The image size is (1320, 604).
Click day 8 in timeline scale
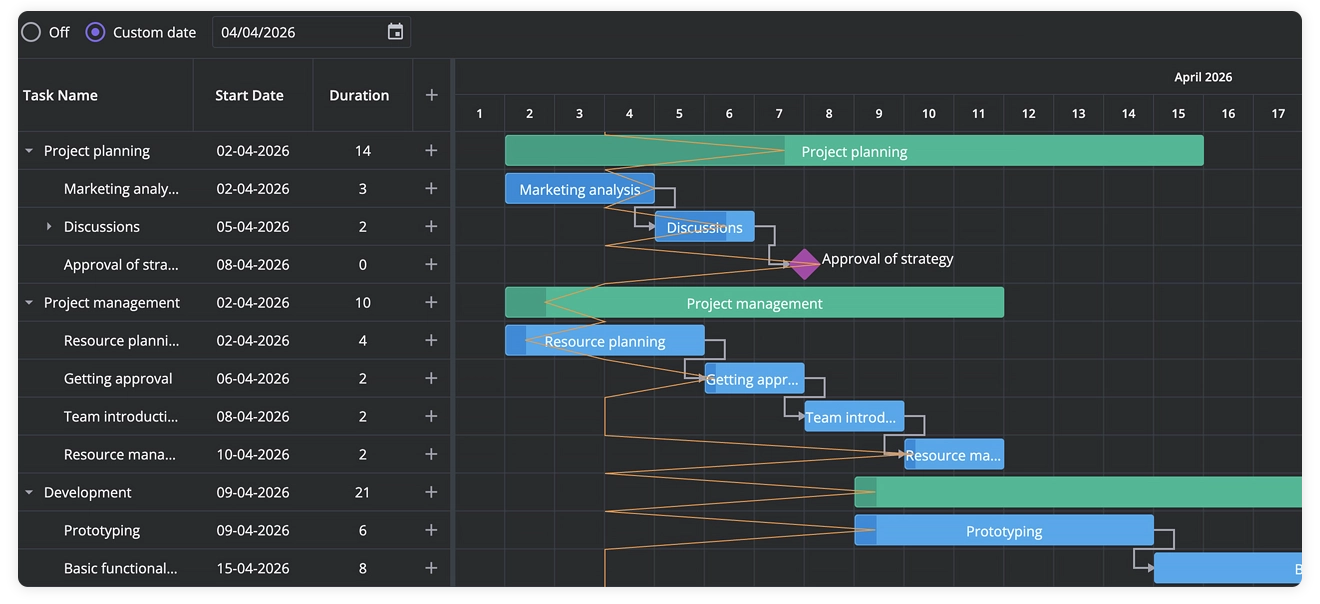[829, 113]
